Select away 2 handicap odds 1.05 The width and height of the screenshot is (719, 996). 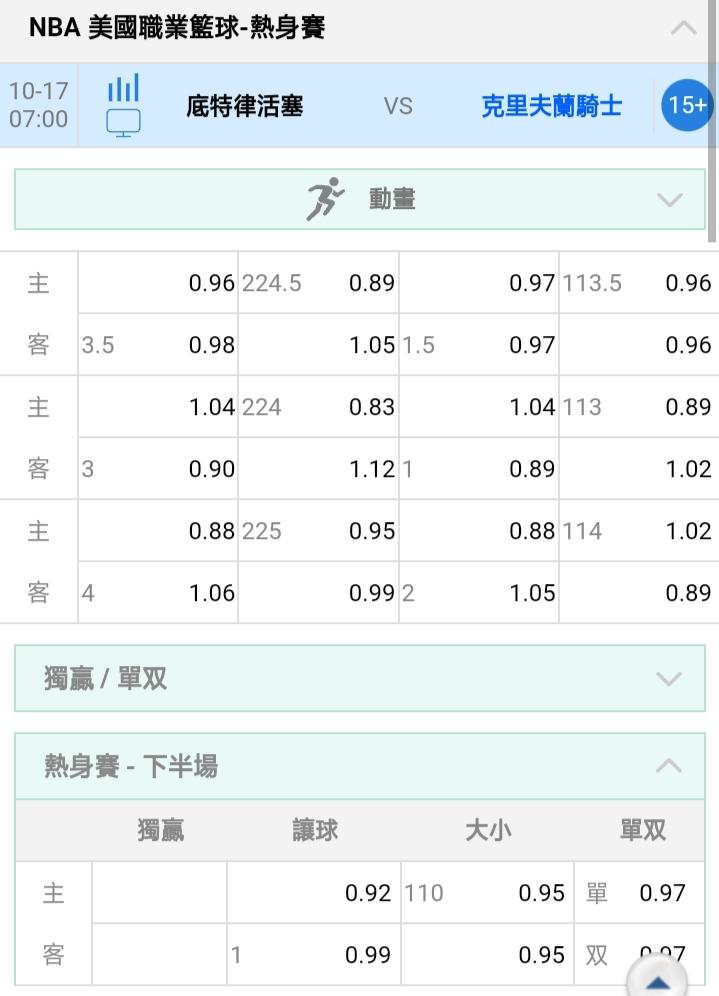(x=479, y=593)
